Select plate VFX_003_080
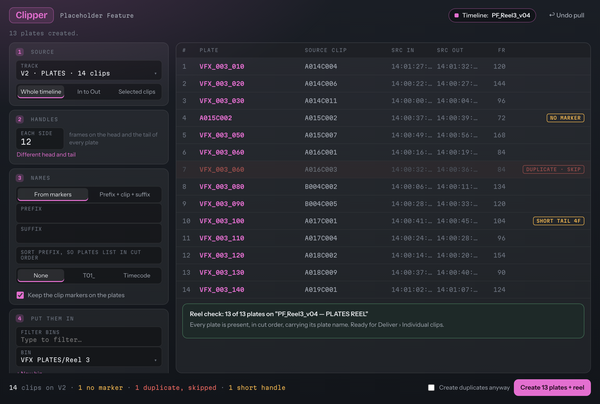The width and height of the screenshot is (600, 404). 222,187
